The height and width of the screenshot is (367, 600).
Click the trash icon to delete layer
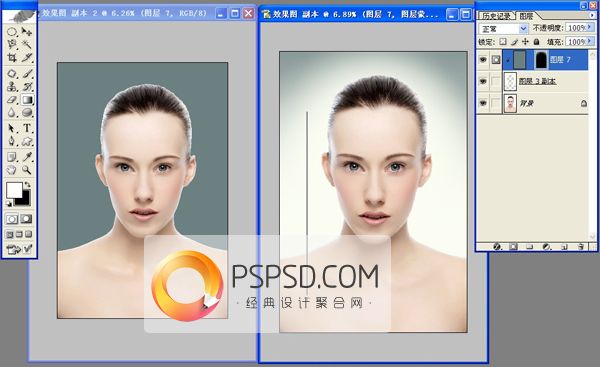click(580, 247)
